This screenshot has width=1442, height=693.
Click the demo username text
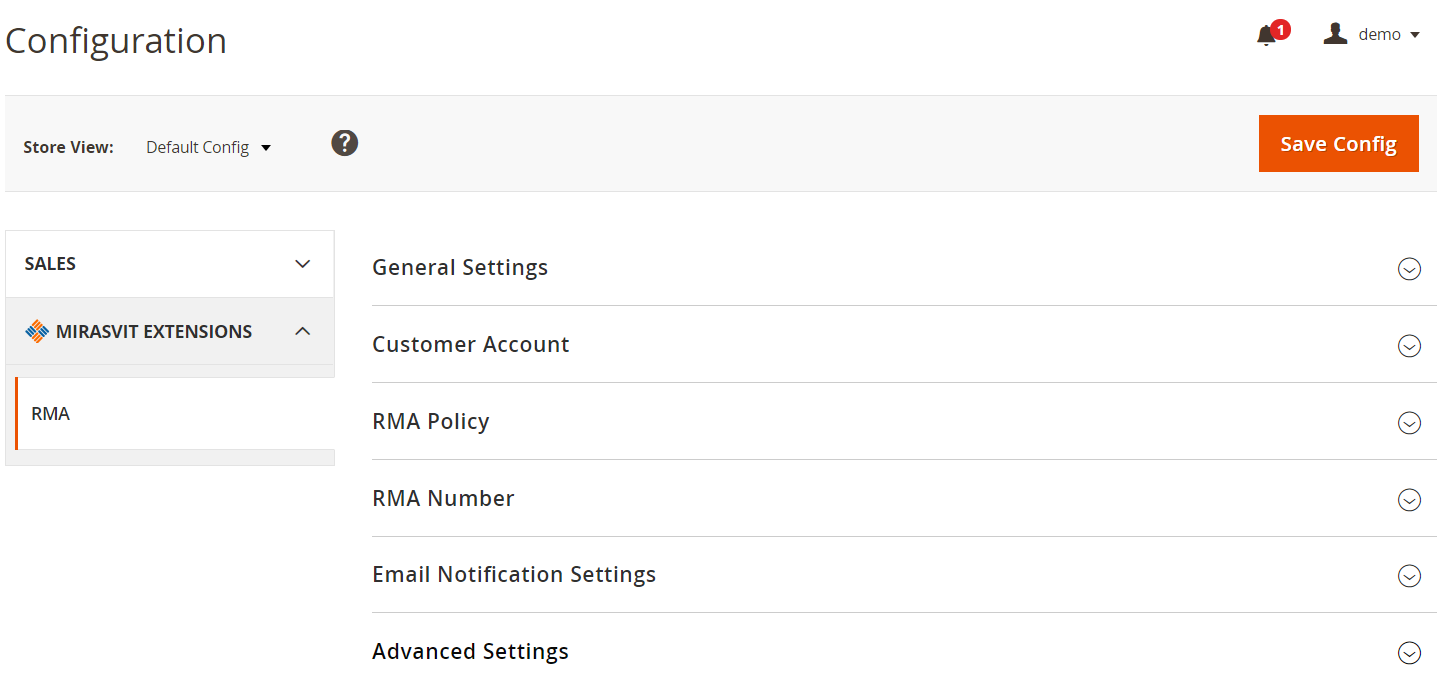[1380, 34]
